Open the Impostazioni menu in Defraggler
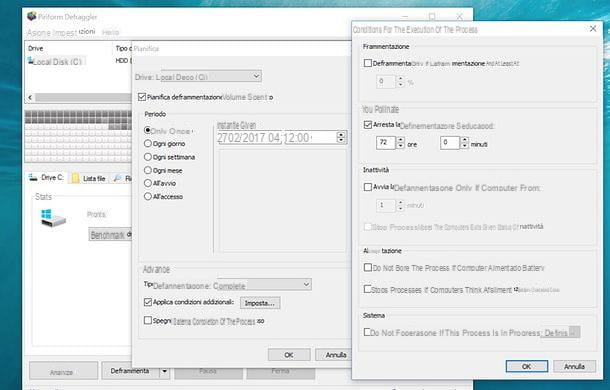Screen dimensions: 610x390 pyautogui.click(x=73, y=32)
